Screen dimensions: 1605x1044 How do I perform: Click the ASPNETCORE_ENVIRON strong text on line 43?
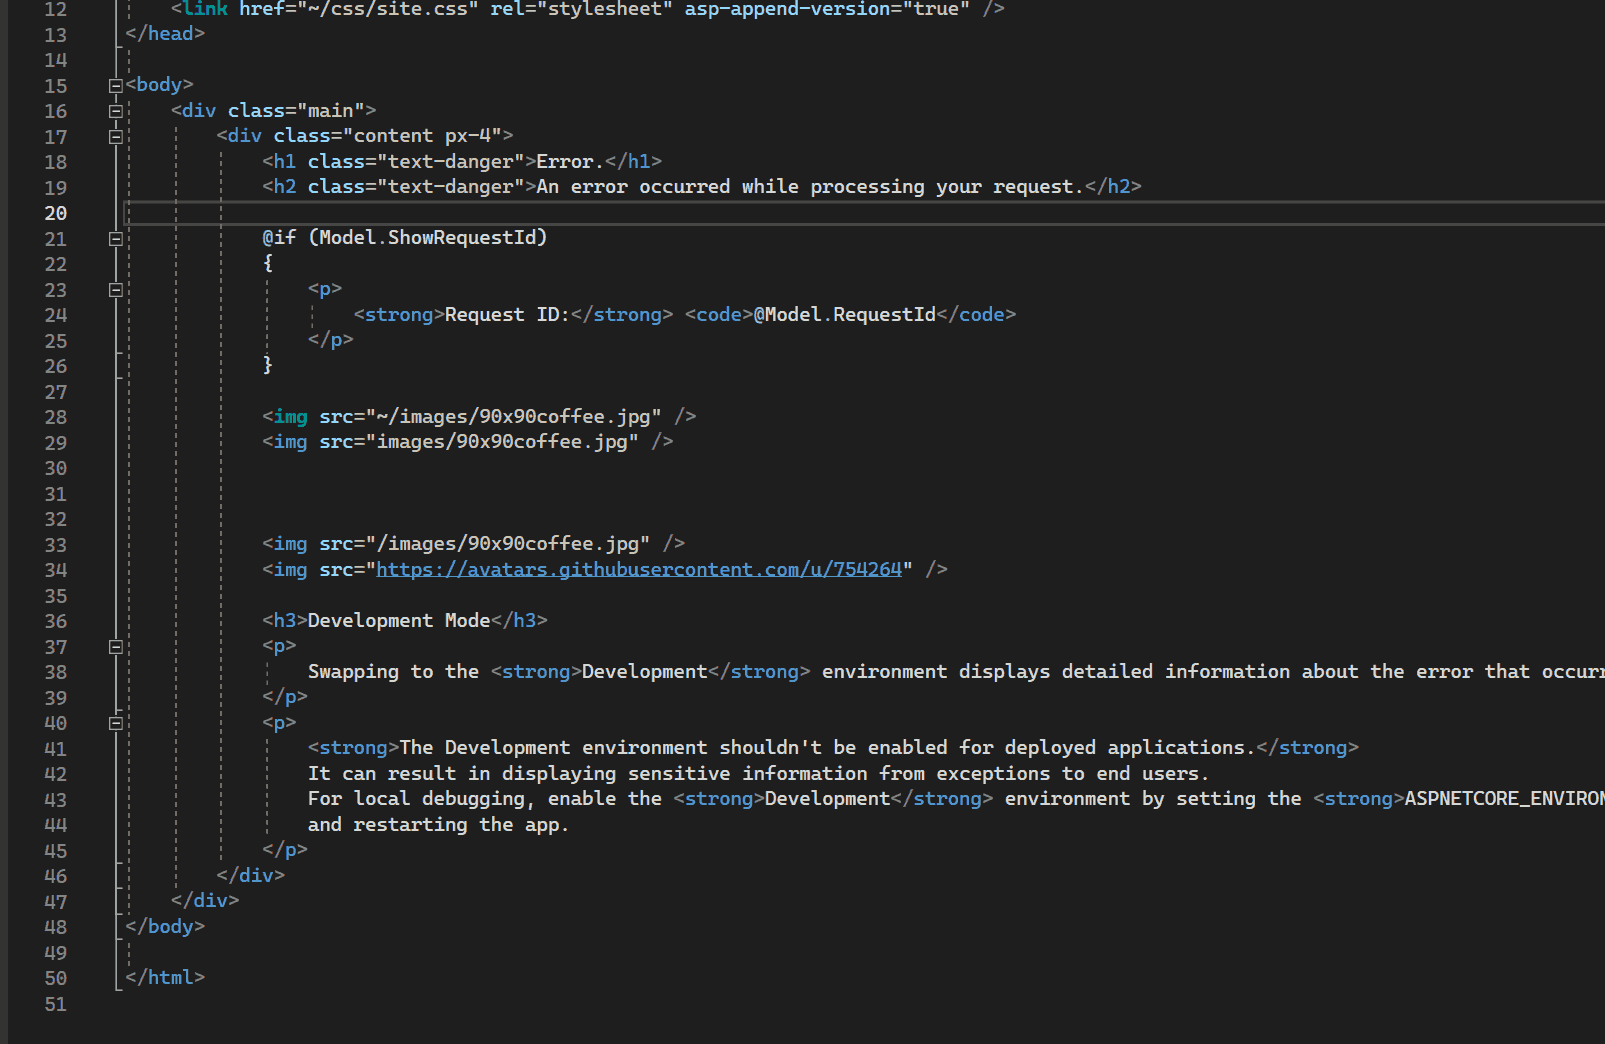[1500, 798]
